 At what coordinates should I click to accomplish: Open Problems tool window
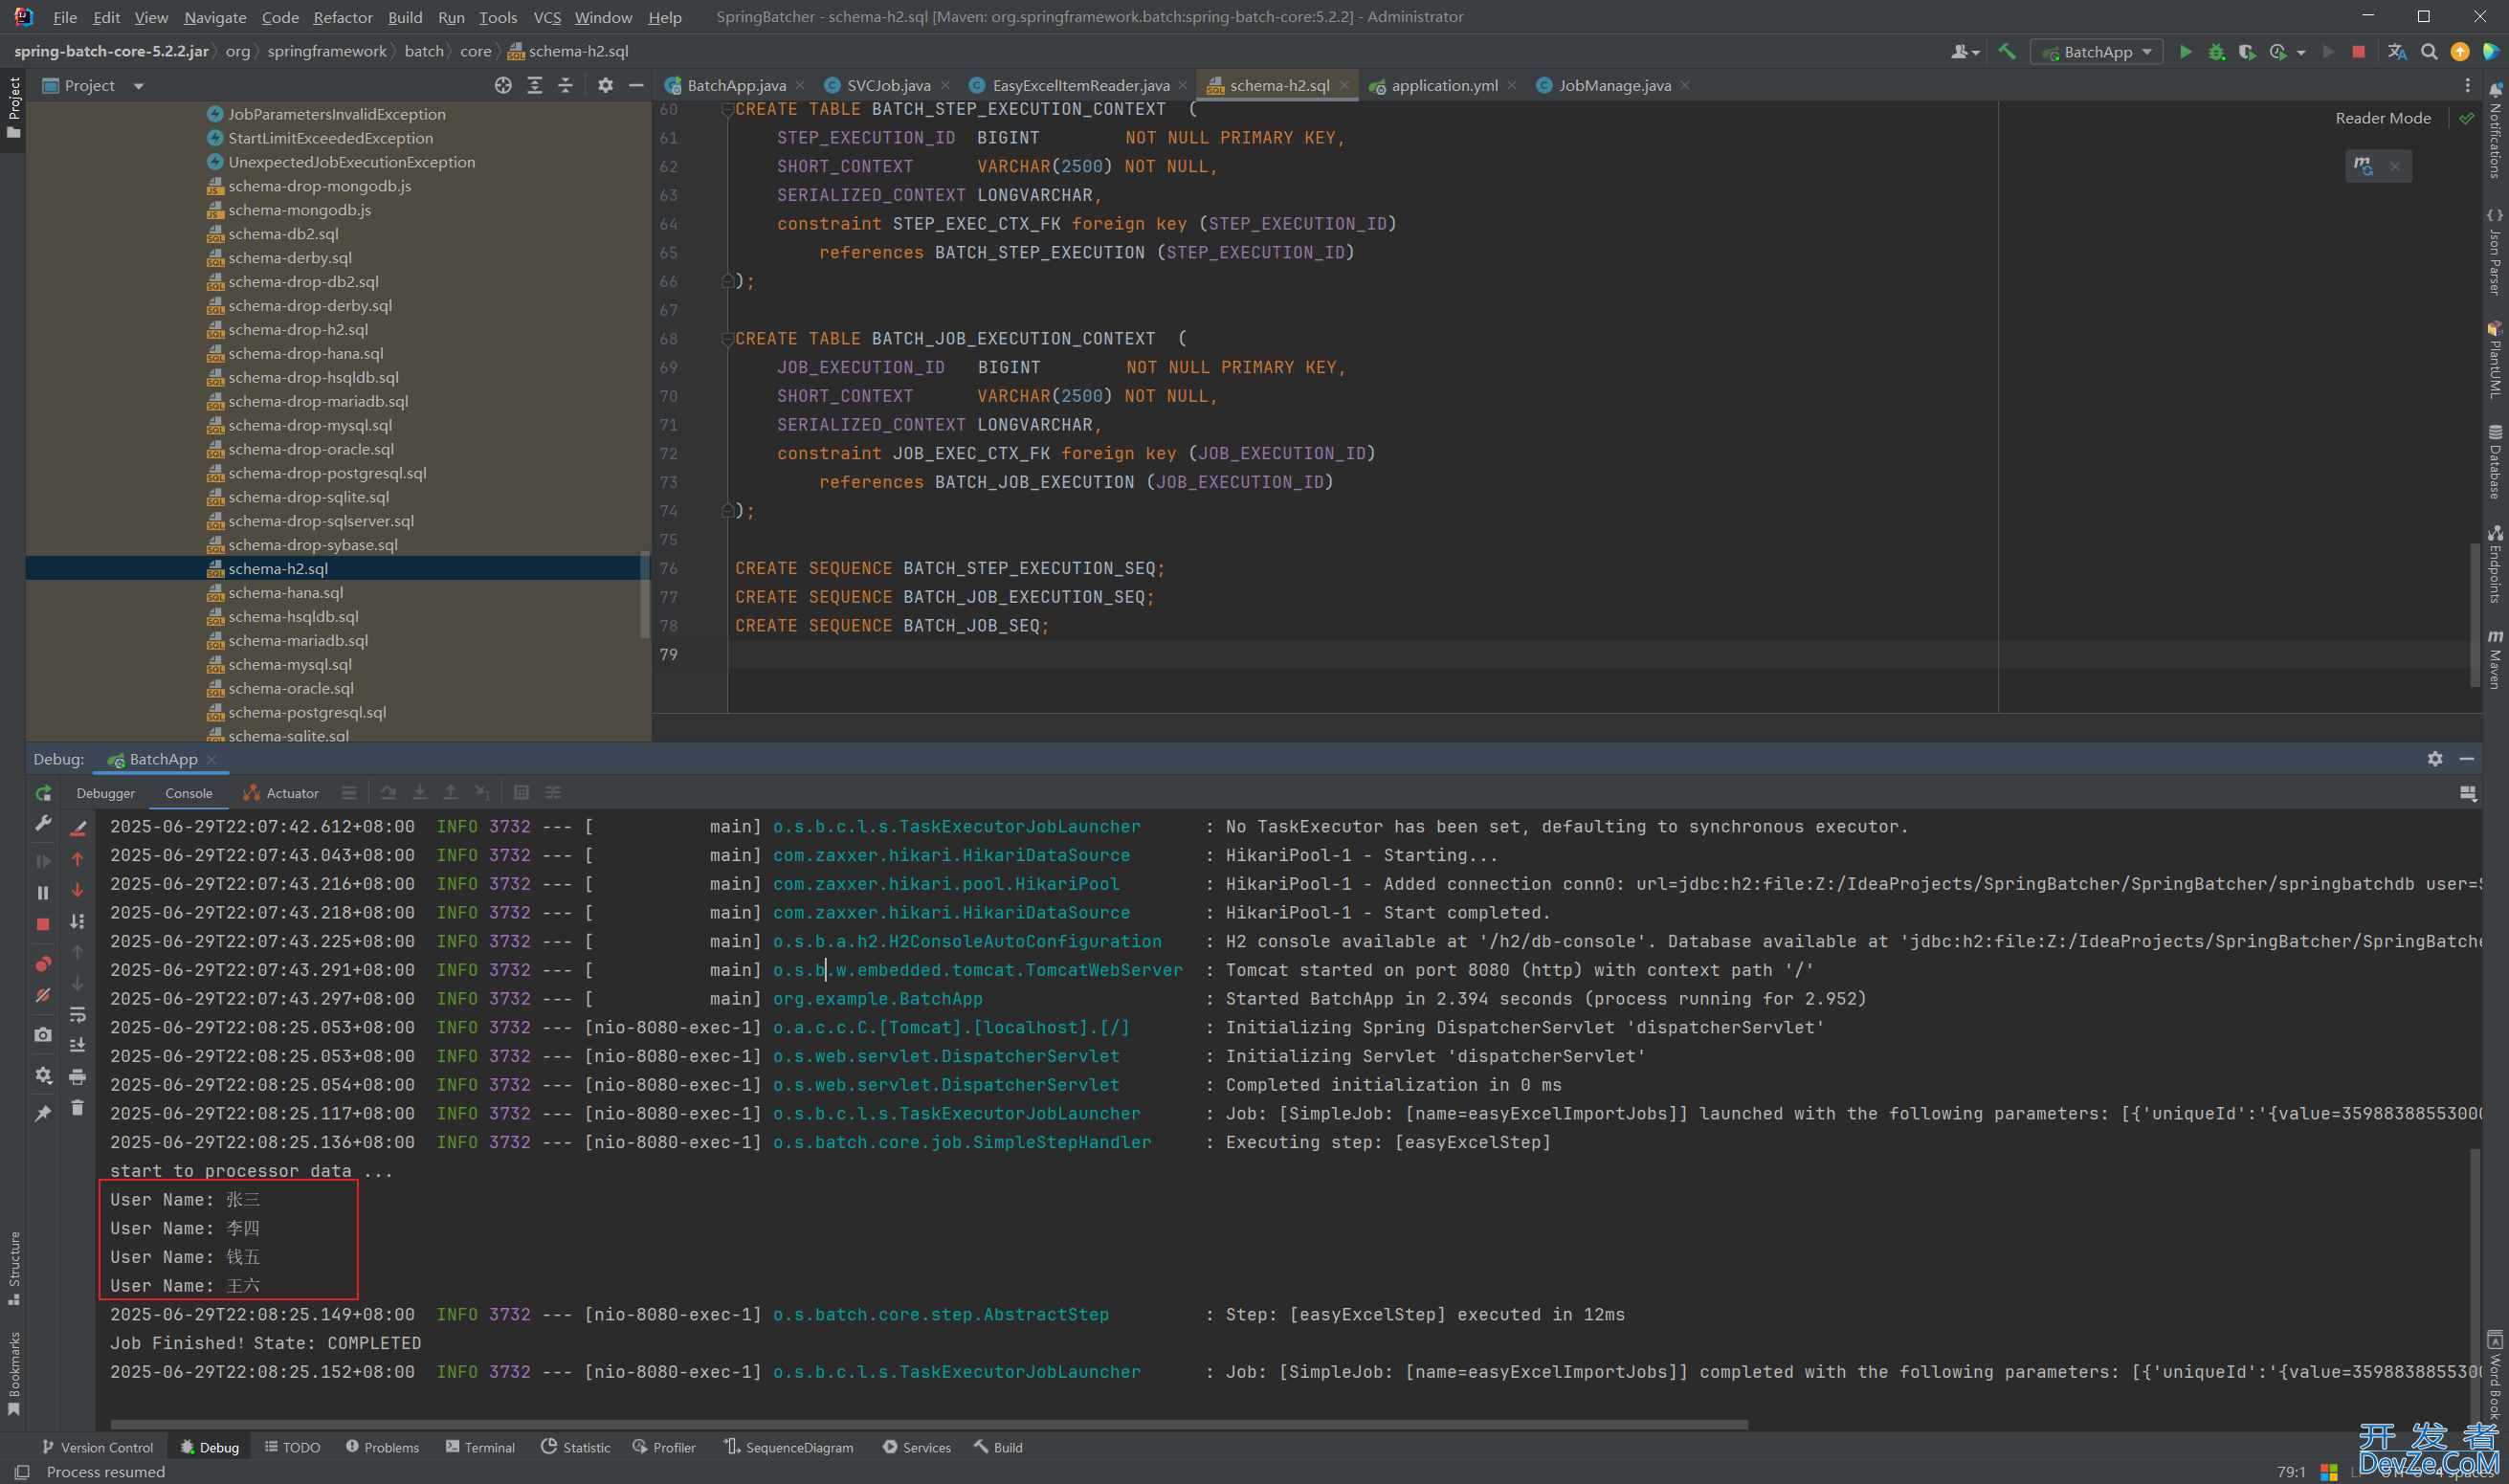tap(382, 1447)
